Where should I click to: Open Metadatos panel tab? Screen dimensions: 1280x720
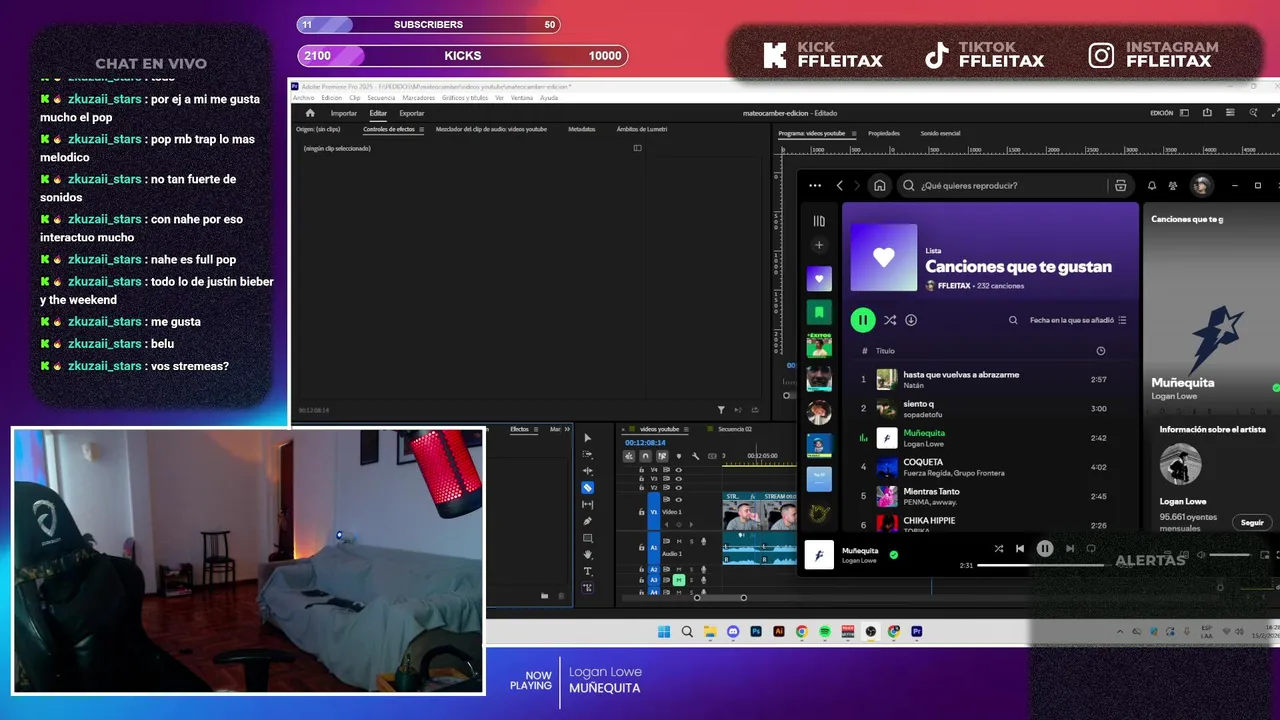coord(582,129)
